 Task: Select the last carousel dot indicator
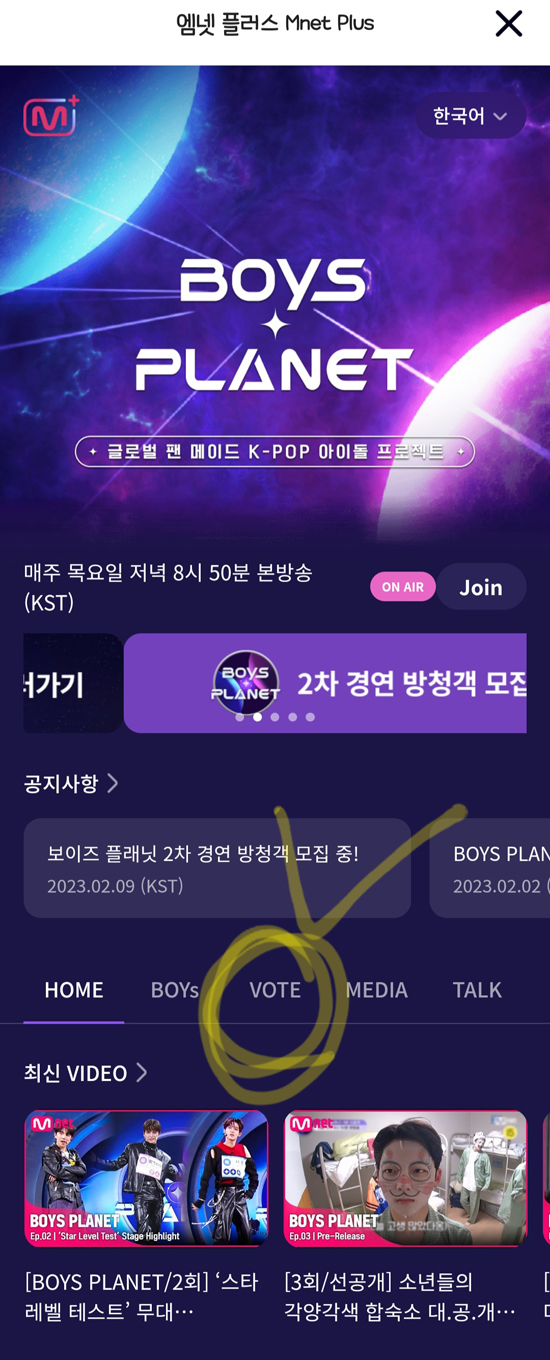click(310, 717)
